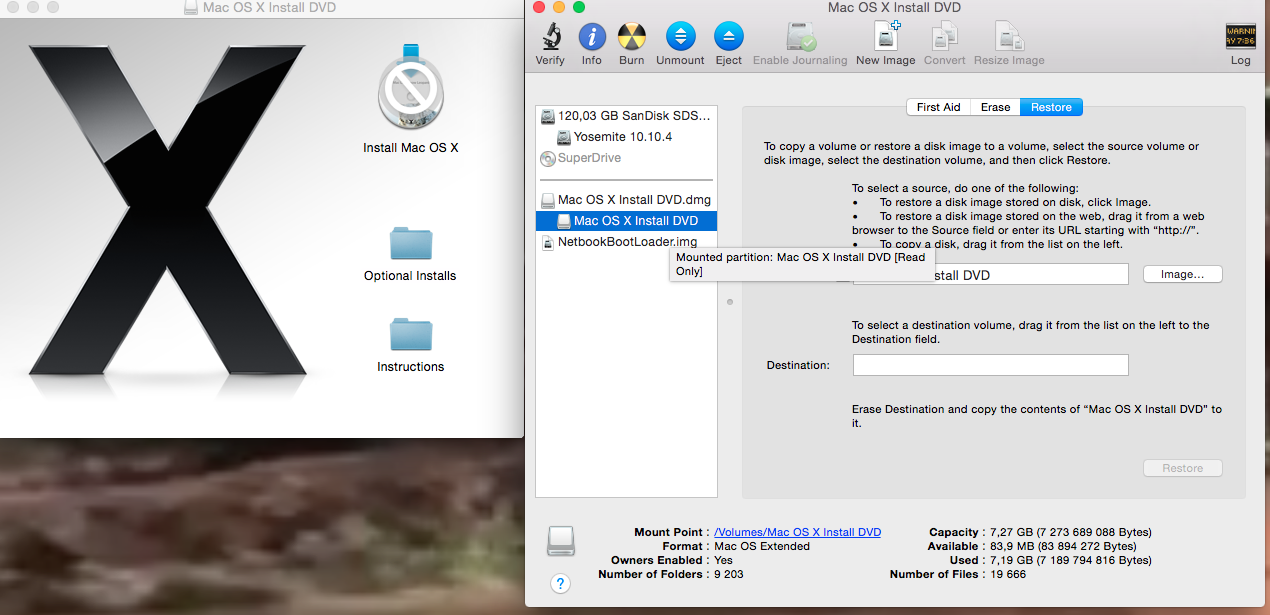Click the Enable Journaling icon

click(x=800, y=37)
